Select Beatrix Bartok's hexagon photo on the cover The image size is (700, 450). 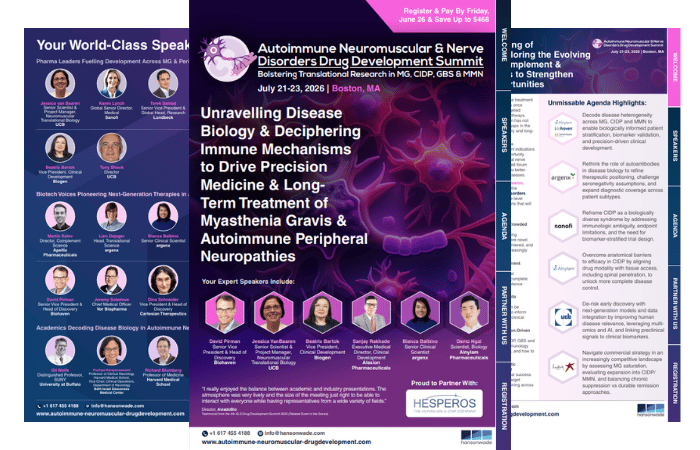[x=322, y=312]
